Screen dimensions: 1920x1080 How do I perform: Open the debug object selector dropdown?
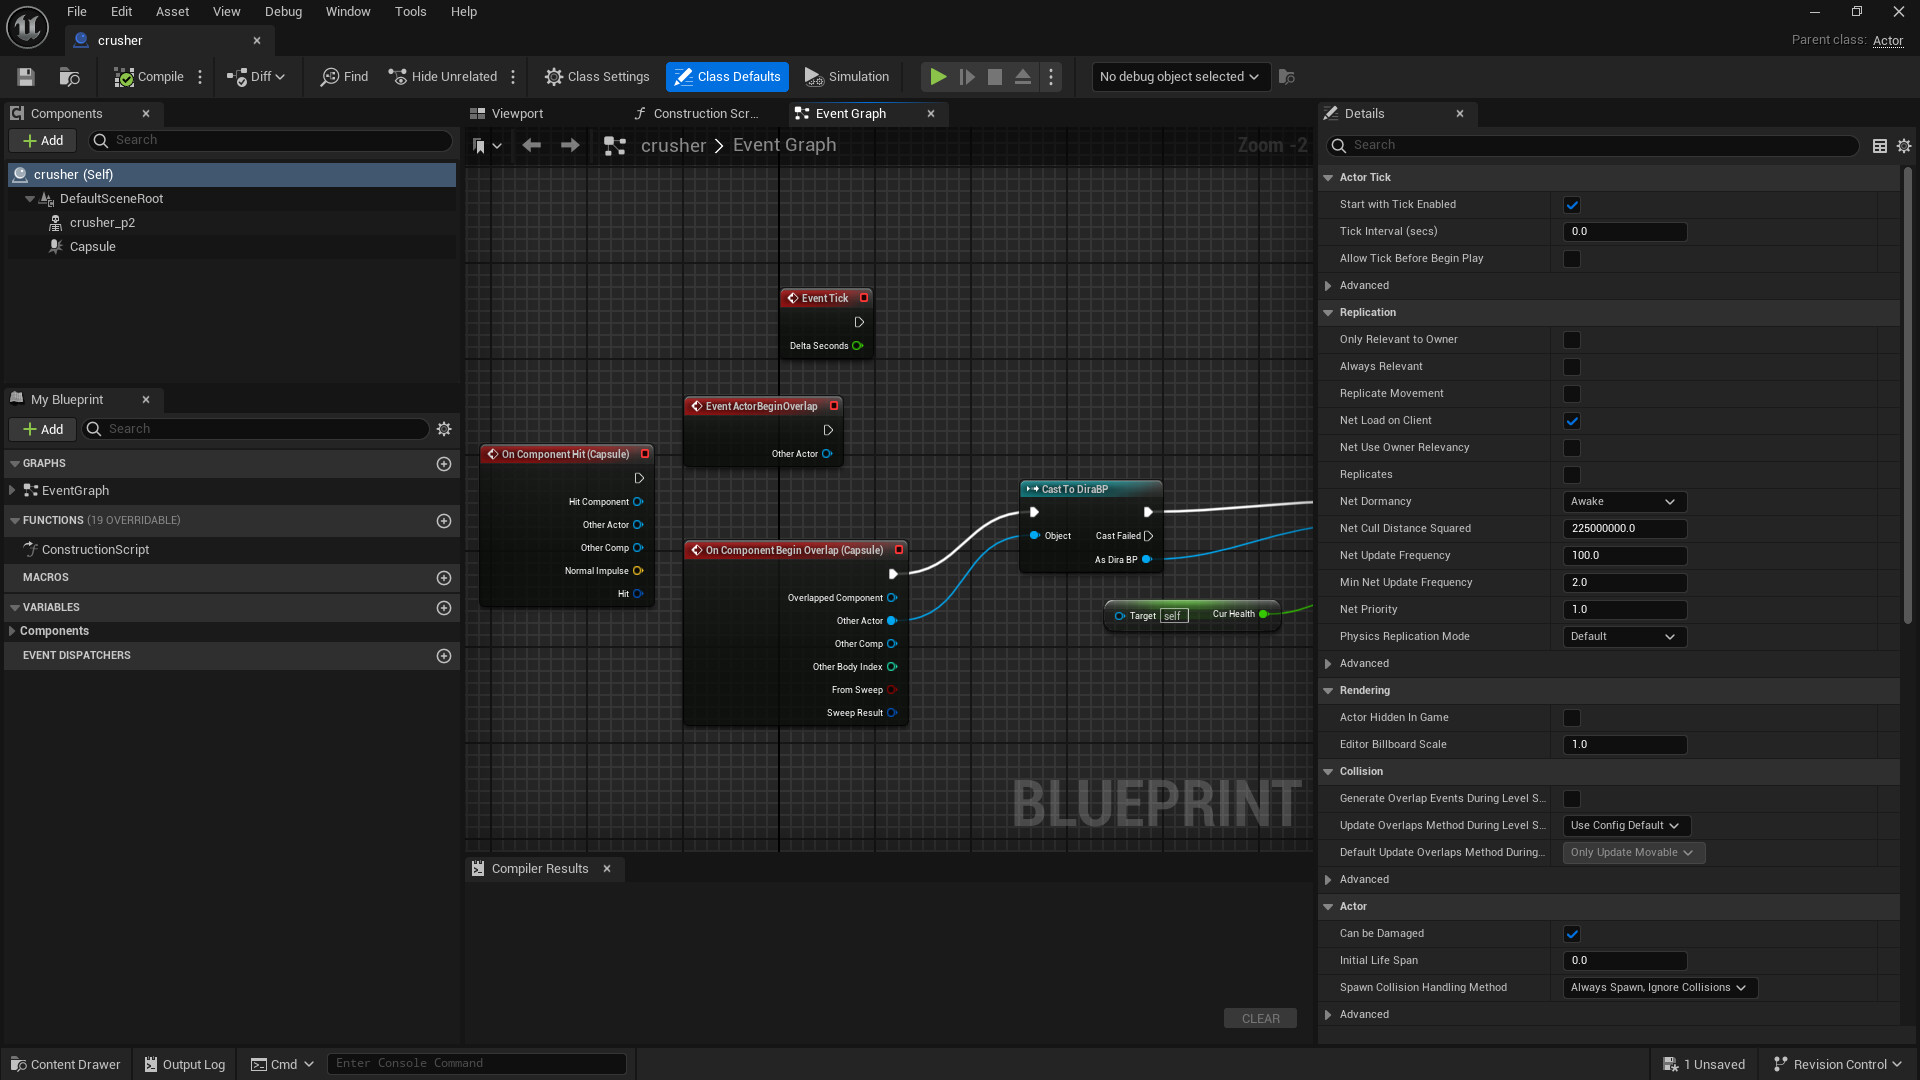pyautogui.click(x=1180, y=77)
